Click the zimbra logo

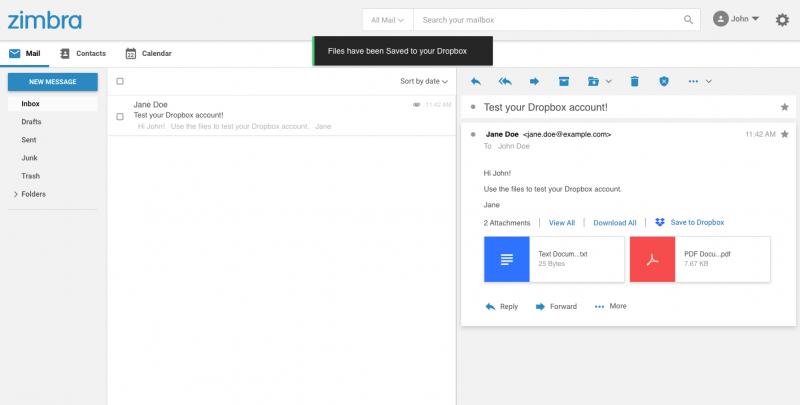(x=44, y=20)
